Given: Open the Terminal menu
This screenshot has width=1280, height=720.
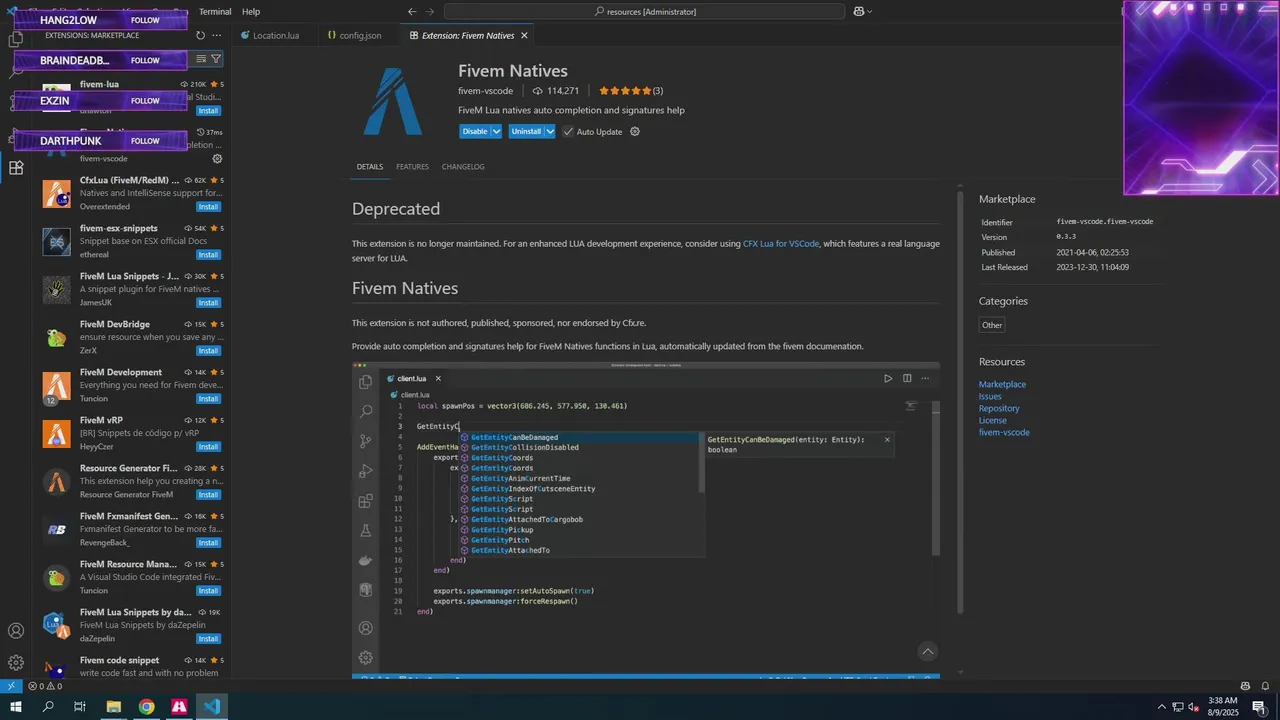Looking at the screenshot, I should (215, 11).
